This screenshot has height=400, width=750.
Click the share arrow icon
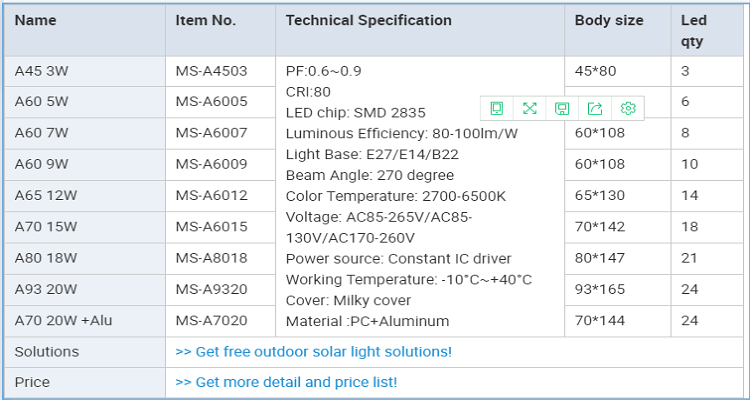tap(595, 108)
